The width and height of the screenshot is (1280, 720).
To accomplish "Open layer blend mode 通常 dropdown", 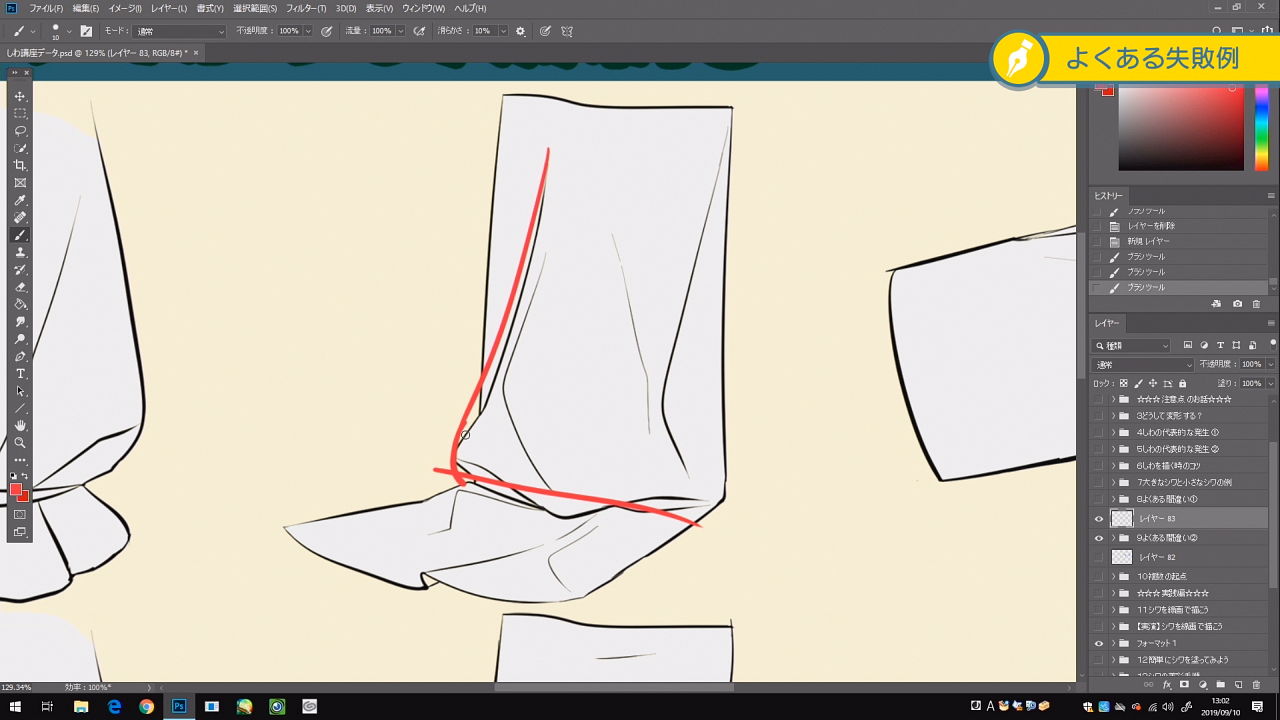I will [1143, 364].
